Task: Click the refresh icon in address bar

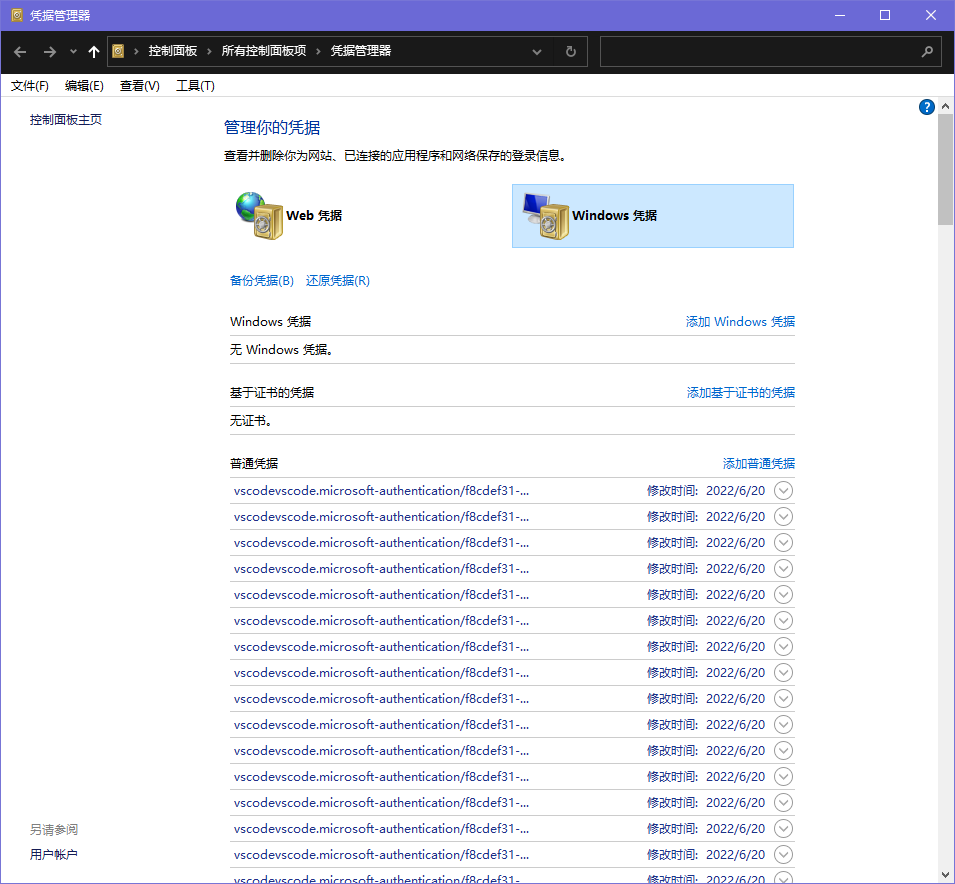Action: (x=570, y=51)
